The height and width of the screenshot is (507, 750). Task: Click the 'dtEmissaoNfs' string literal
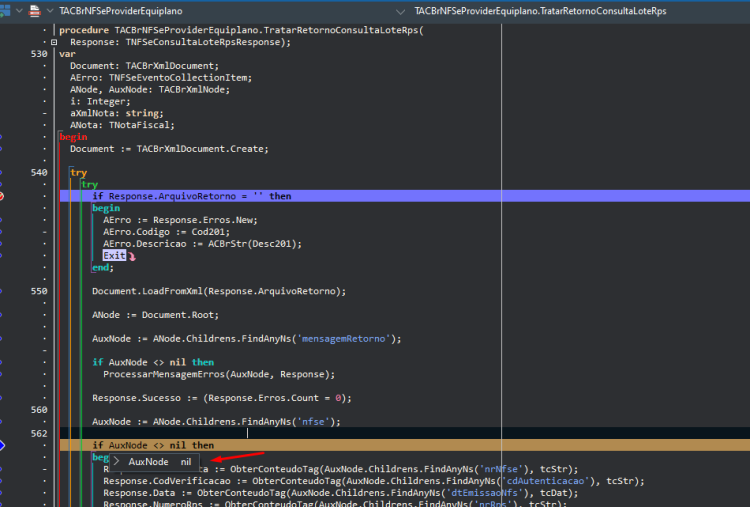click(x=484, y=493)
